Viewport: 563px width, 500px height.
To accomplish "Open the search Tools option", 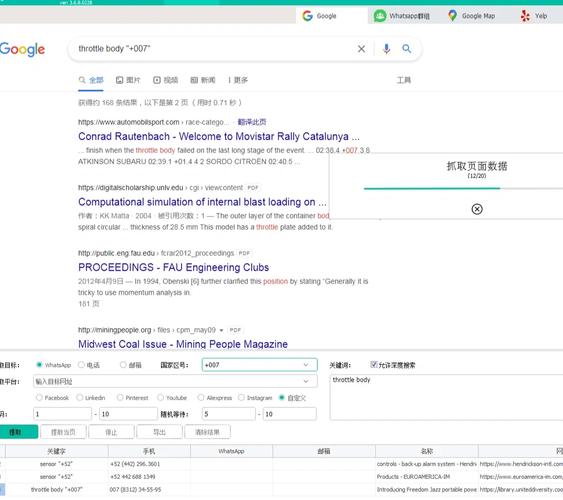I will click(404, 80).
